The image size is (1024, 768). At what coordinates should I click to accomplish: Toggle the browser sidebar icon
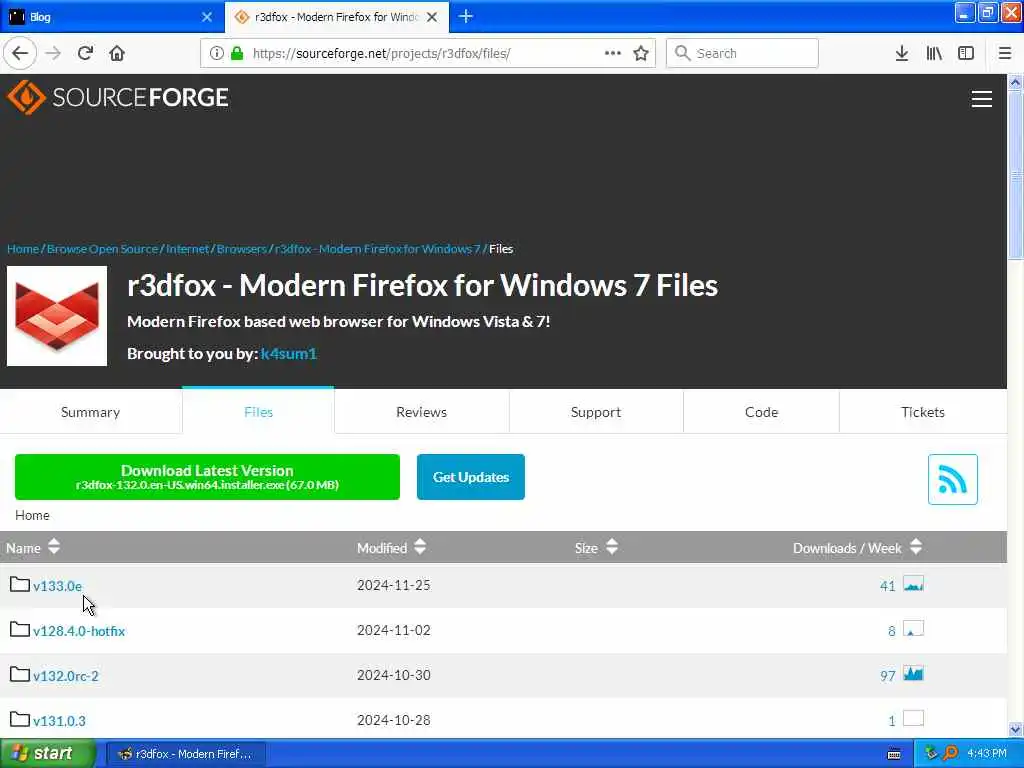(x=966, y=53)
